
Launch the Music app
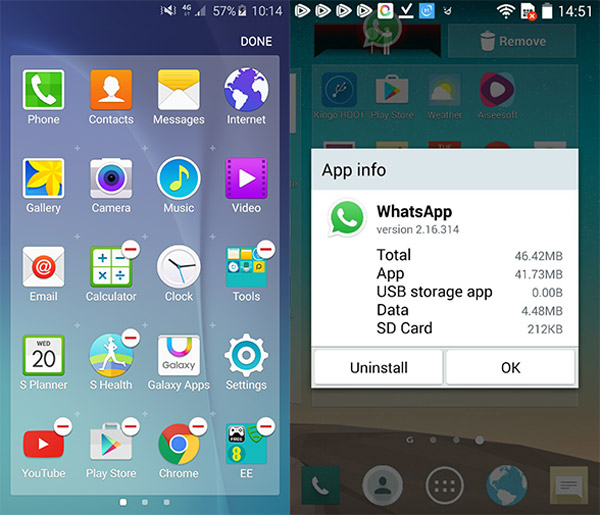point(179,178)
